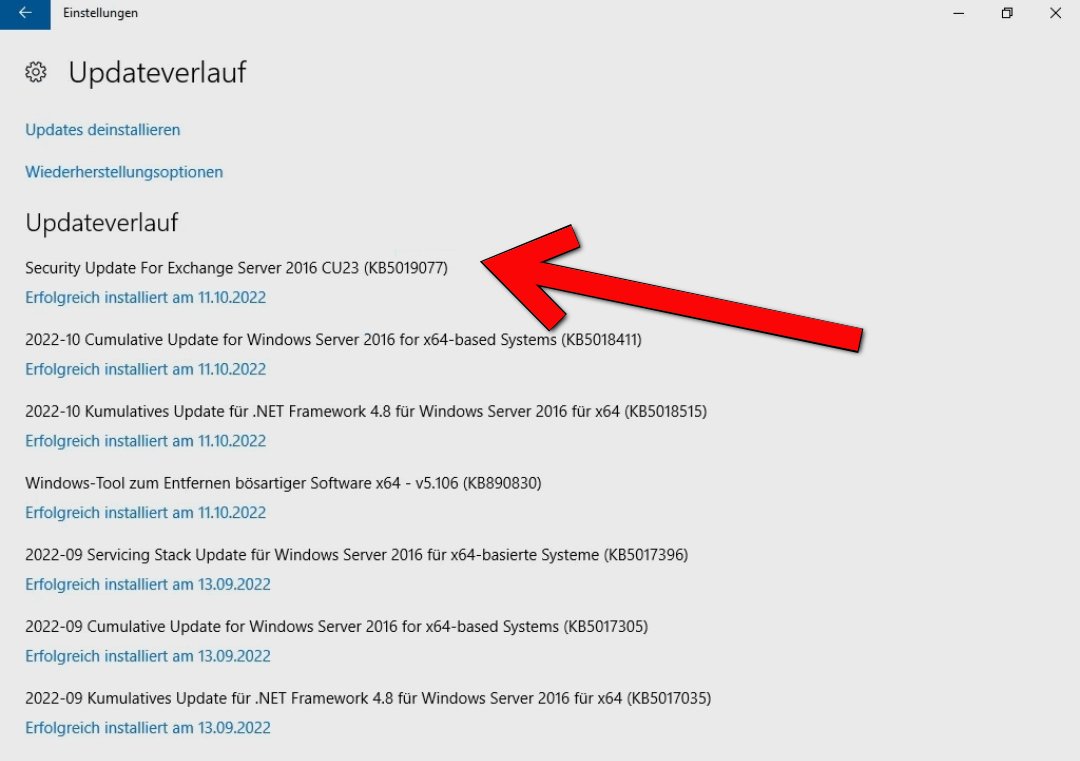Image resolution: width=1080 pixels, height=761 pixels.
Task: Open install status under KB5017396 update
Action: [x=148, y=584]
